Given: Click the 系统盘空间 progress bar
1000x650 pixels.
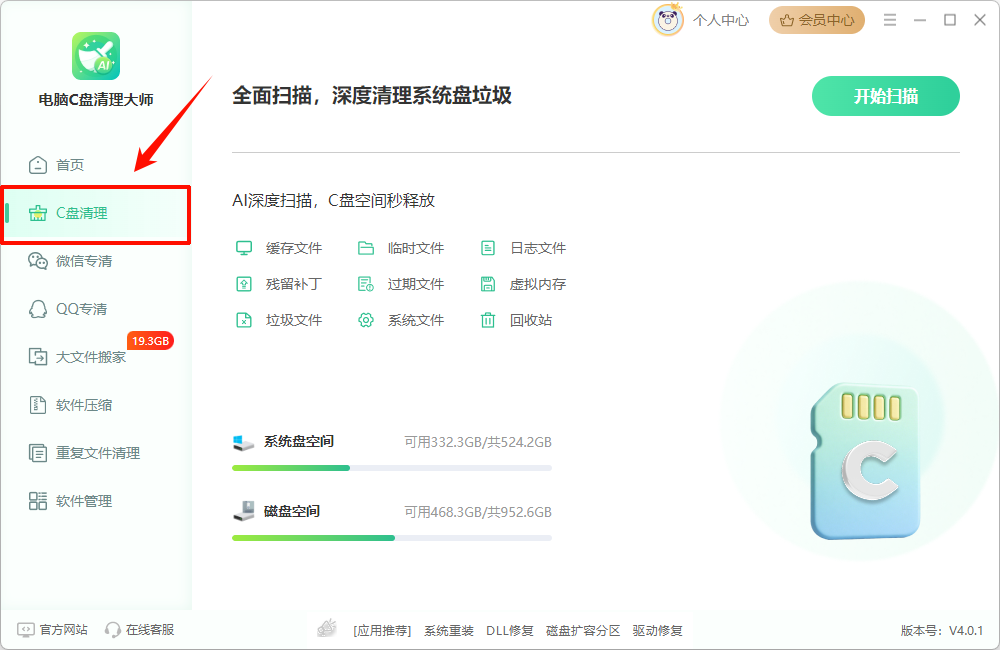Looking at the screenshot, I should [390, 467].
